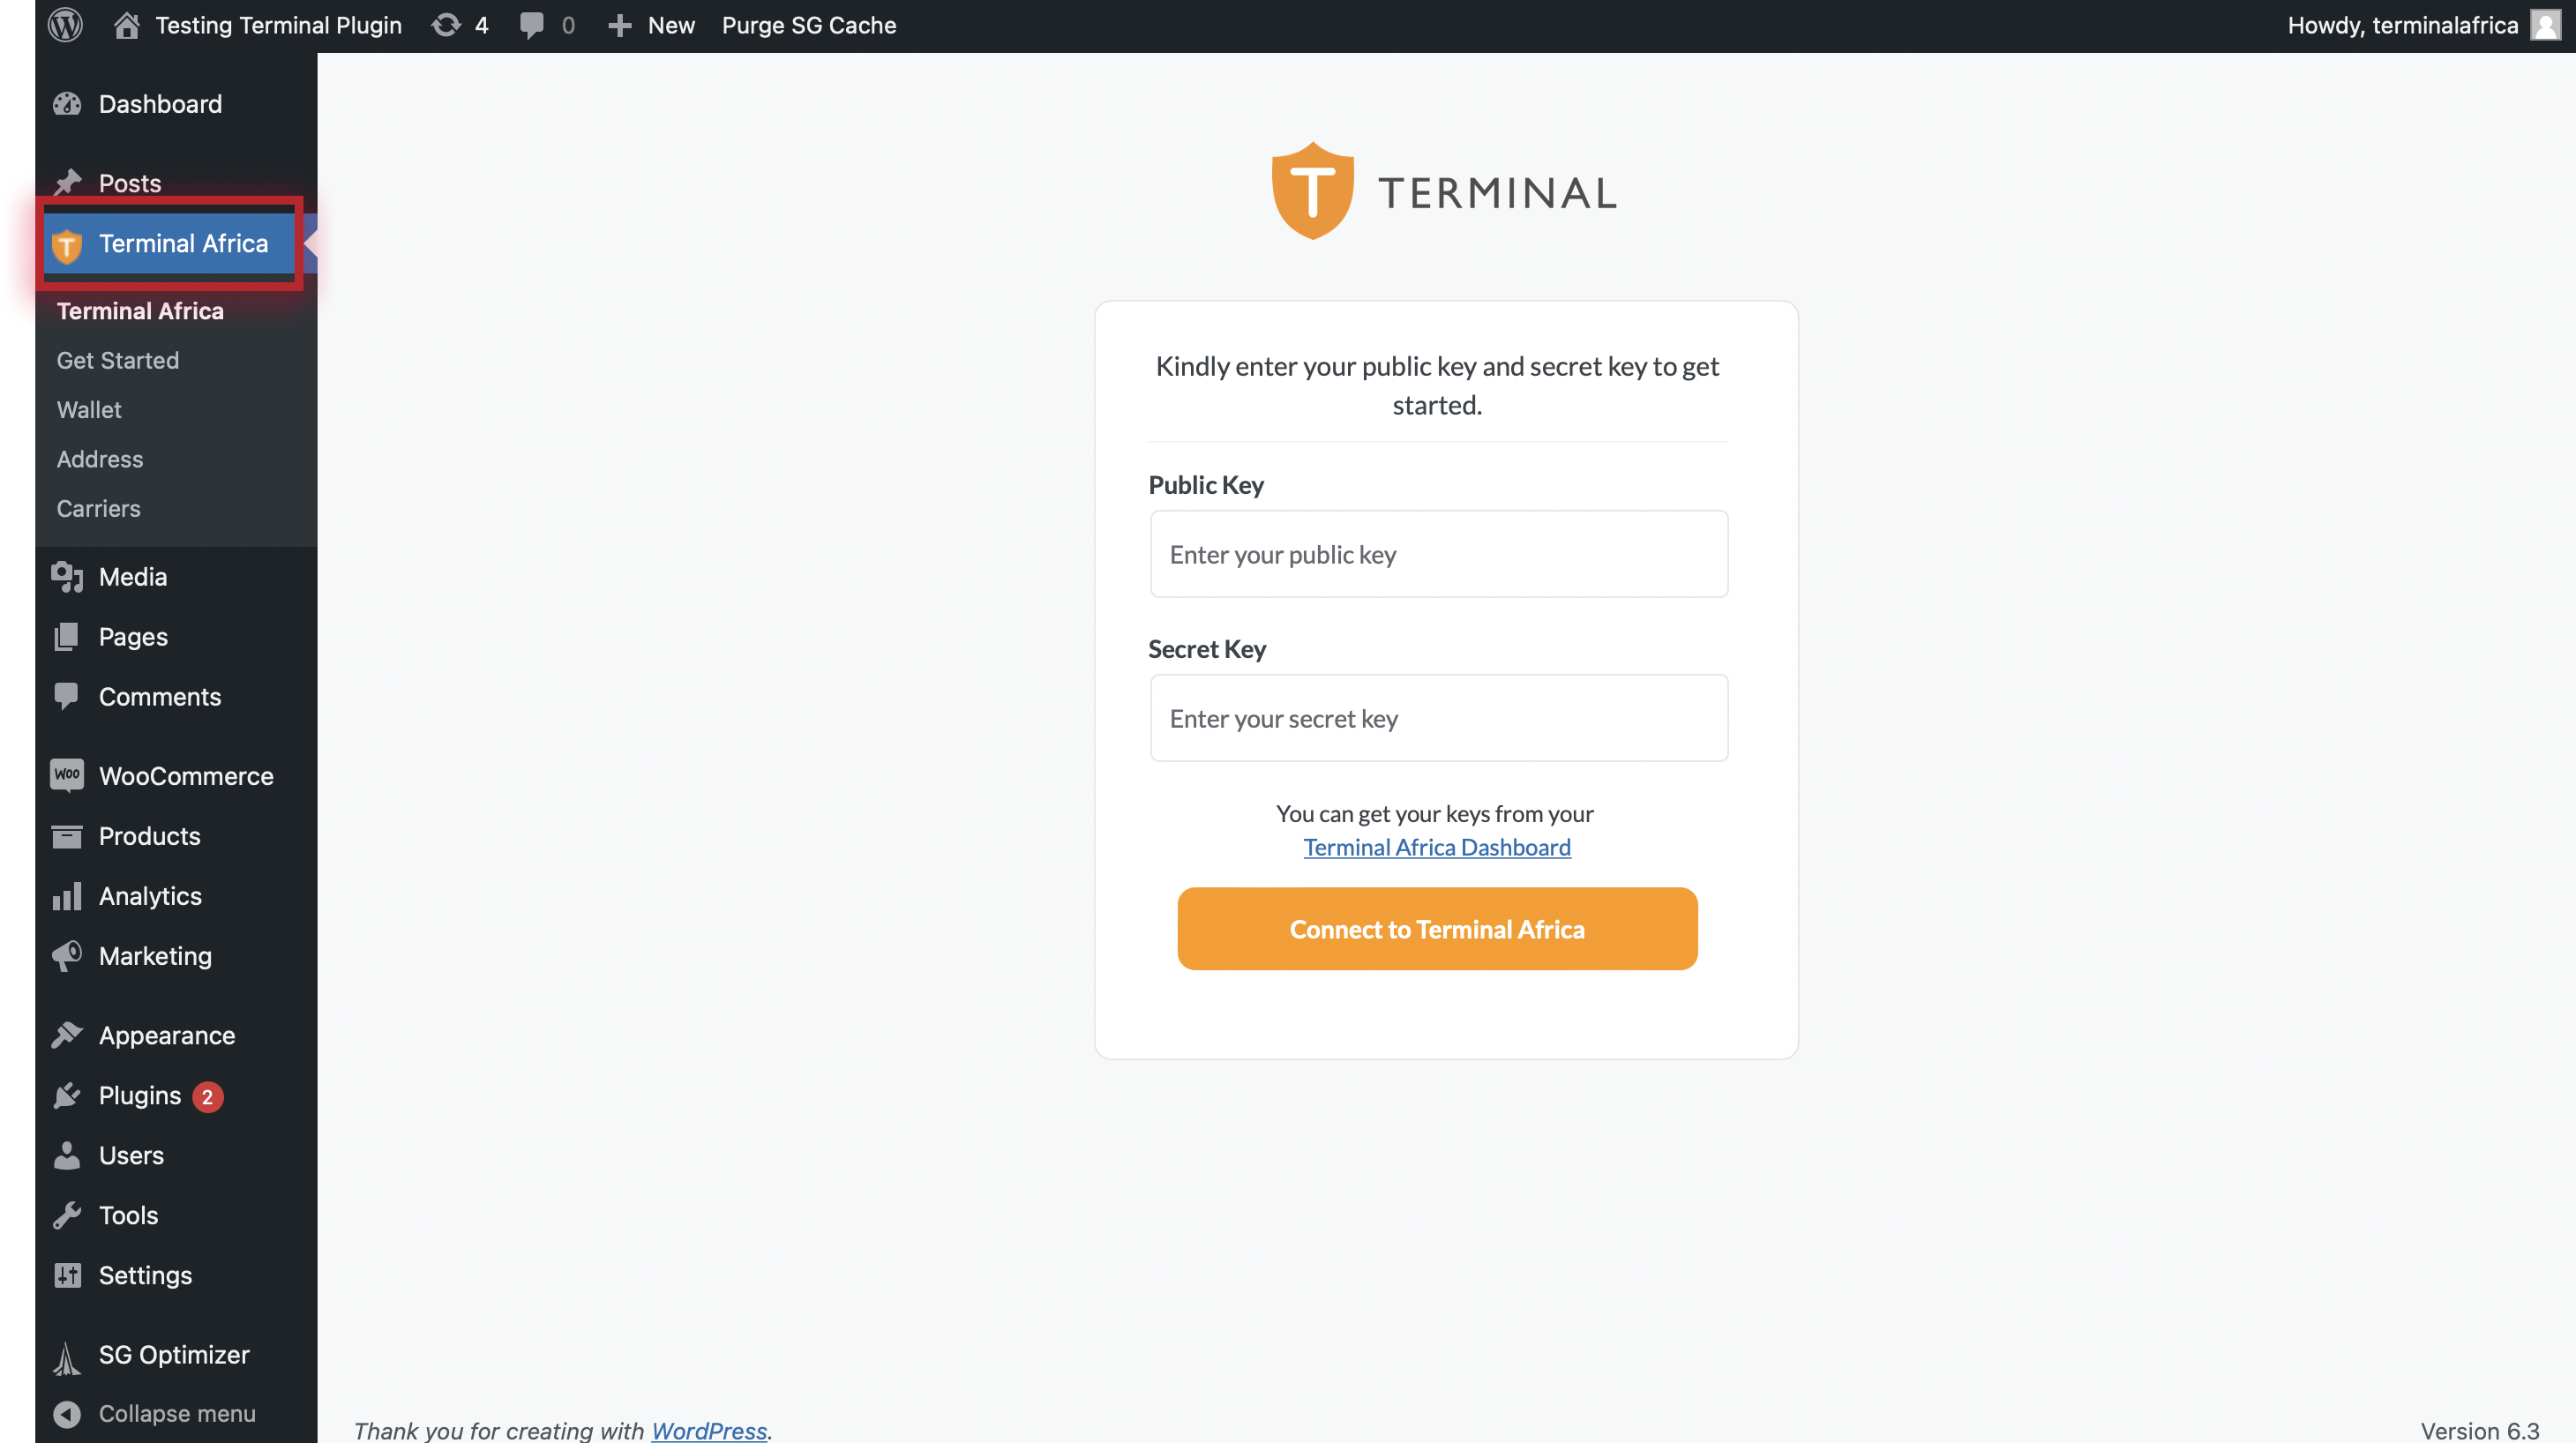Click Purge SG Cache in admin bar
The image size is (2576, 1443).
point(809,25)
